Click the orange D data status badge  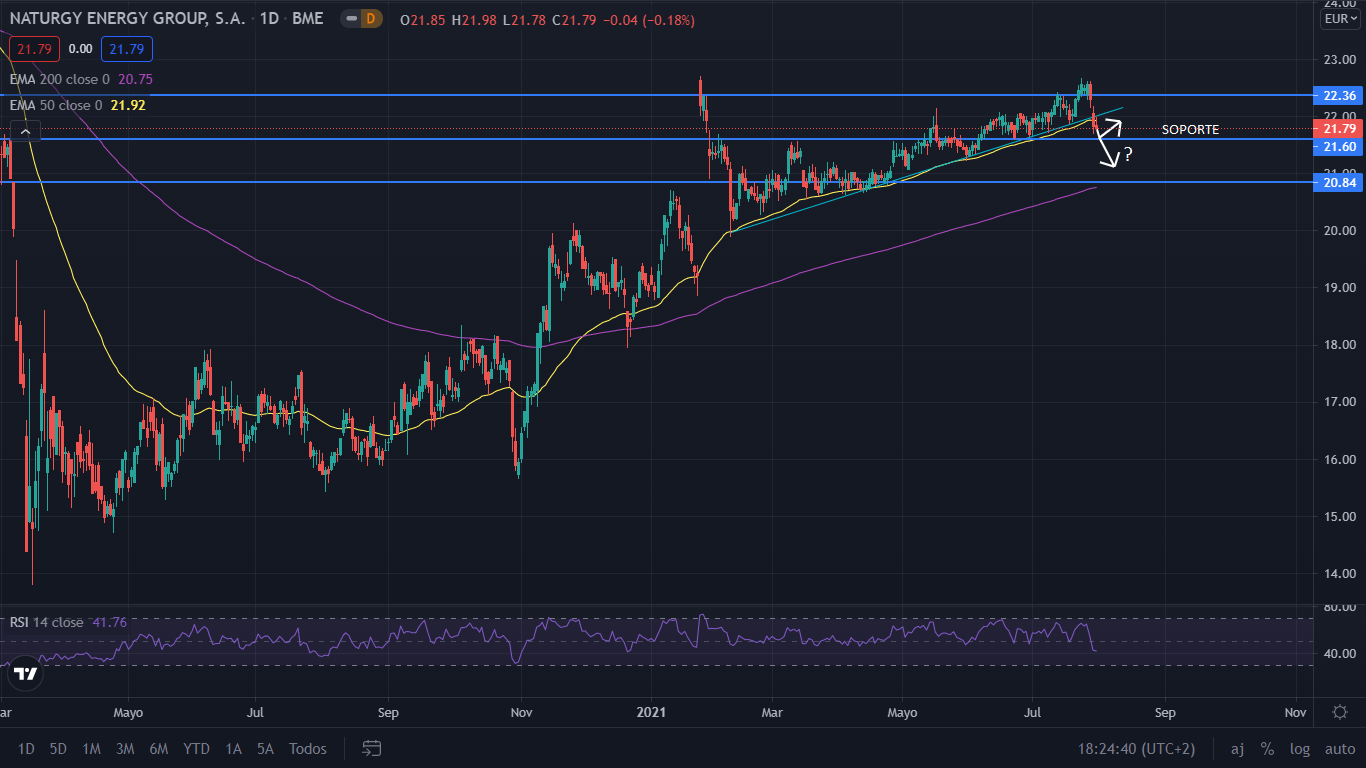370,19
